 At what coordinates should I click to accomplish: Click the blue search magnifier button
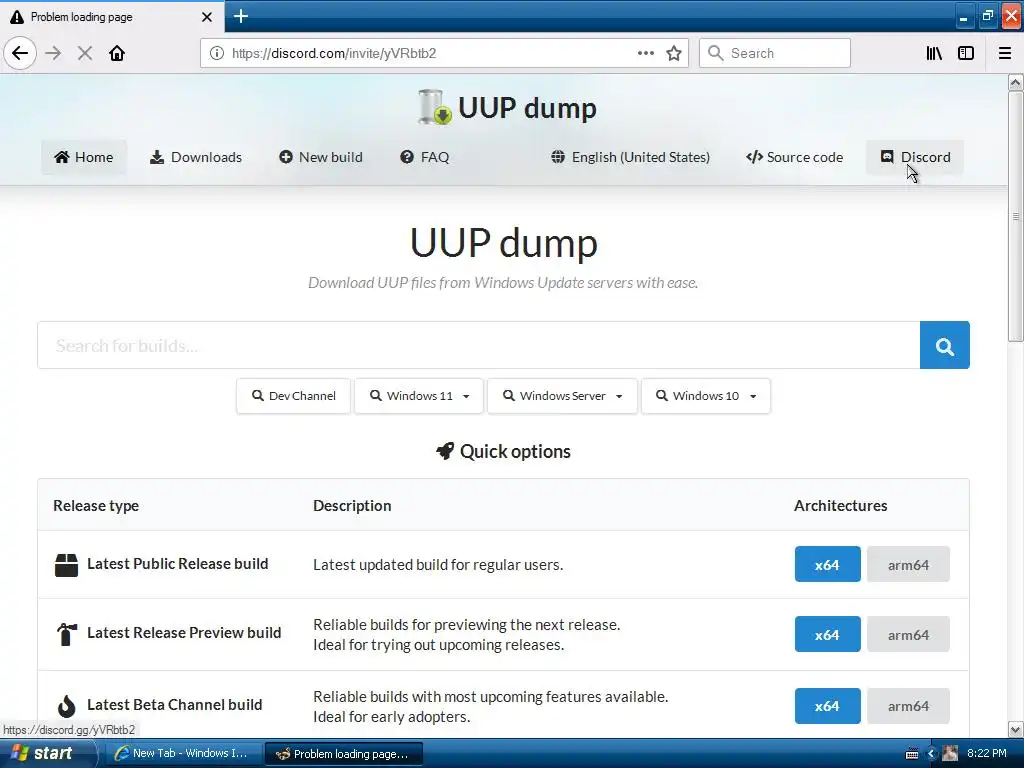tap(944, 345)
